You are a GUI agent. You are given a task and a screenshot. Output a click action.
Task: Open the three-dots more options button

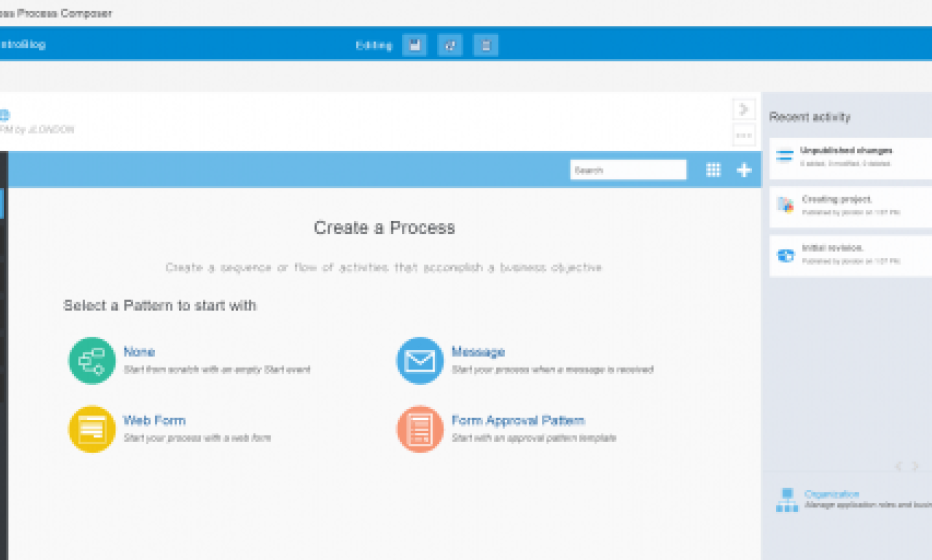pyautogui.click(x=744, y=135)
